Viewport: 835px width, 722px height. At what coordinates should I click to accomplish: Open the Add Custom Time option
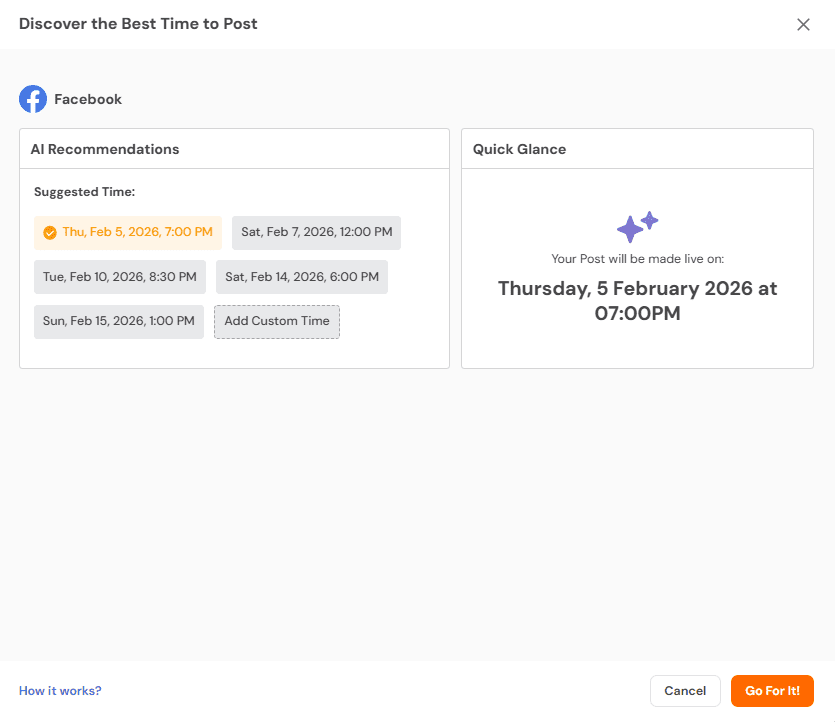276,322
